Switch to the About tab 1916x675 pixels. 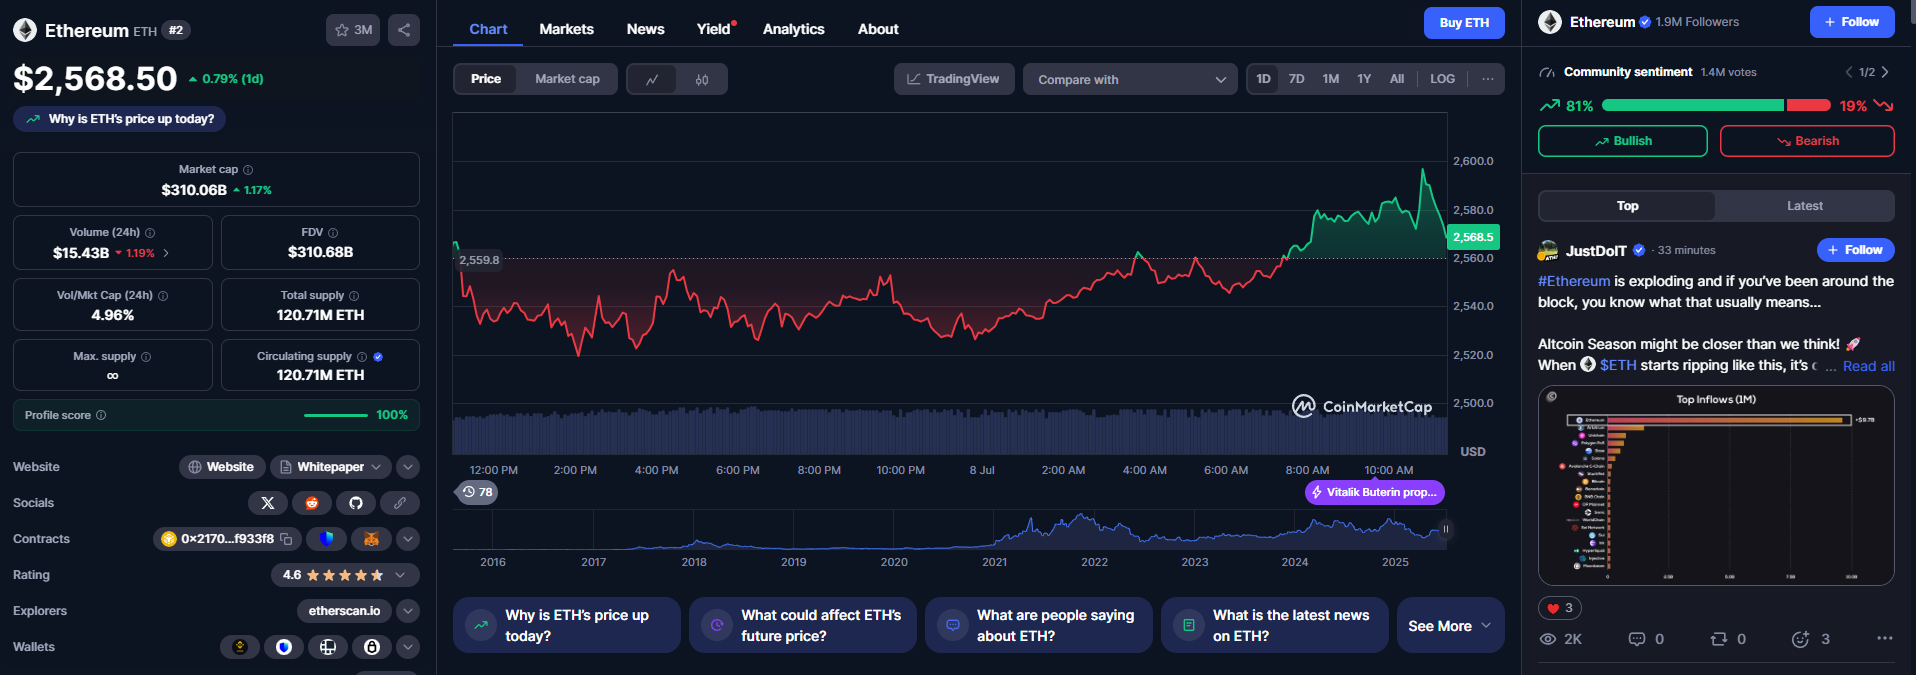point(878,29)
